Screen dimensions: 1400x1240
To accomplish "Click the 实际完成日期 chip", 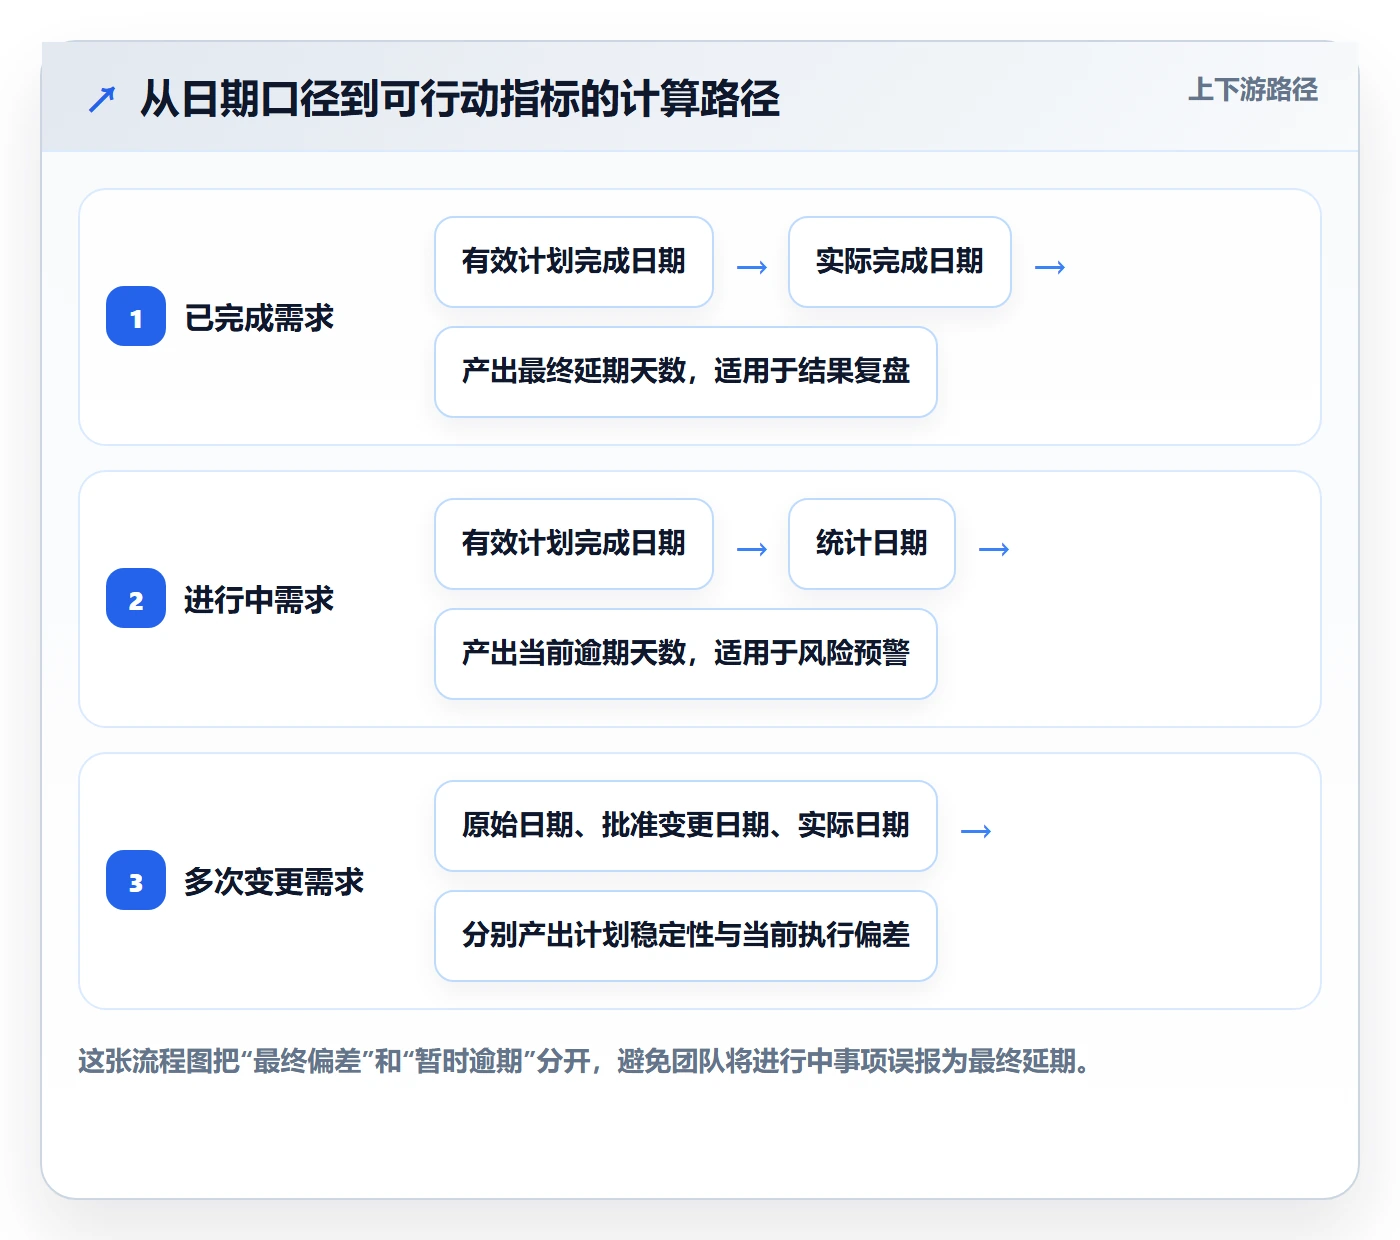I will [x=900, y=262].
